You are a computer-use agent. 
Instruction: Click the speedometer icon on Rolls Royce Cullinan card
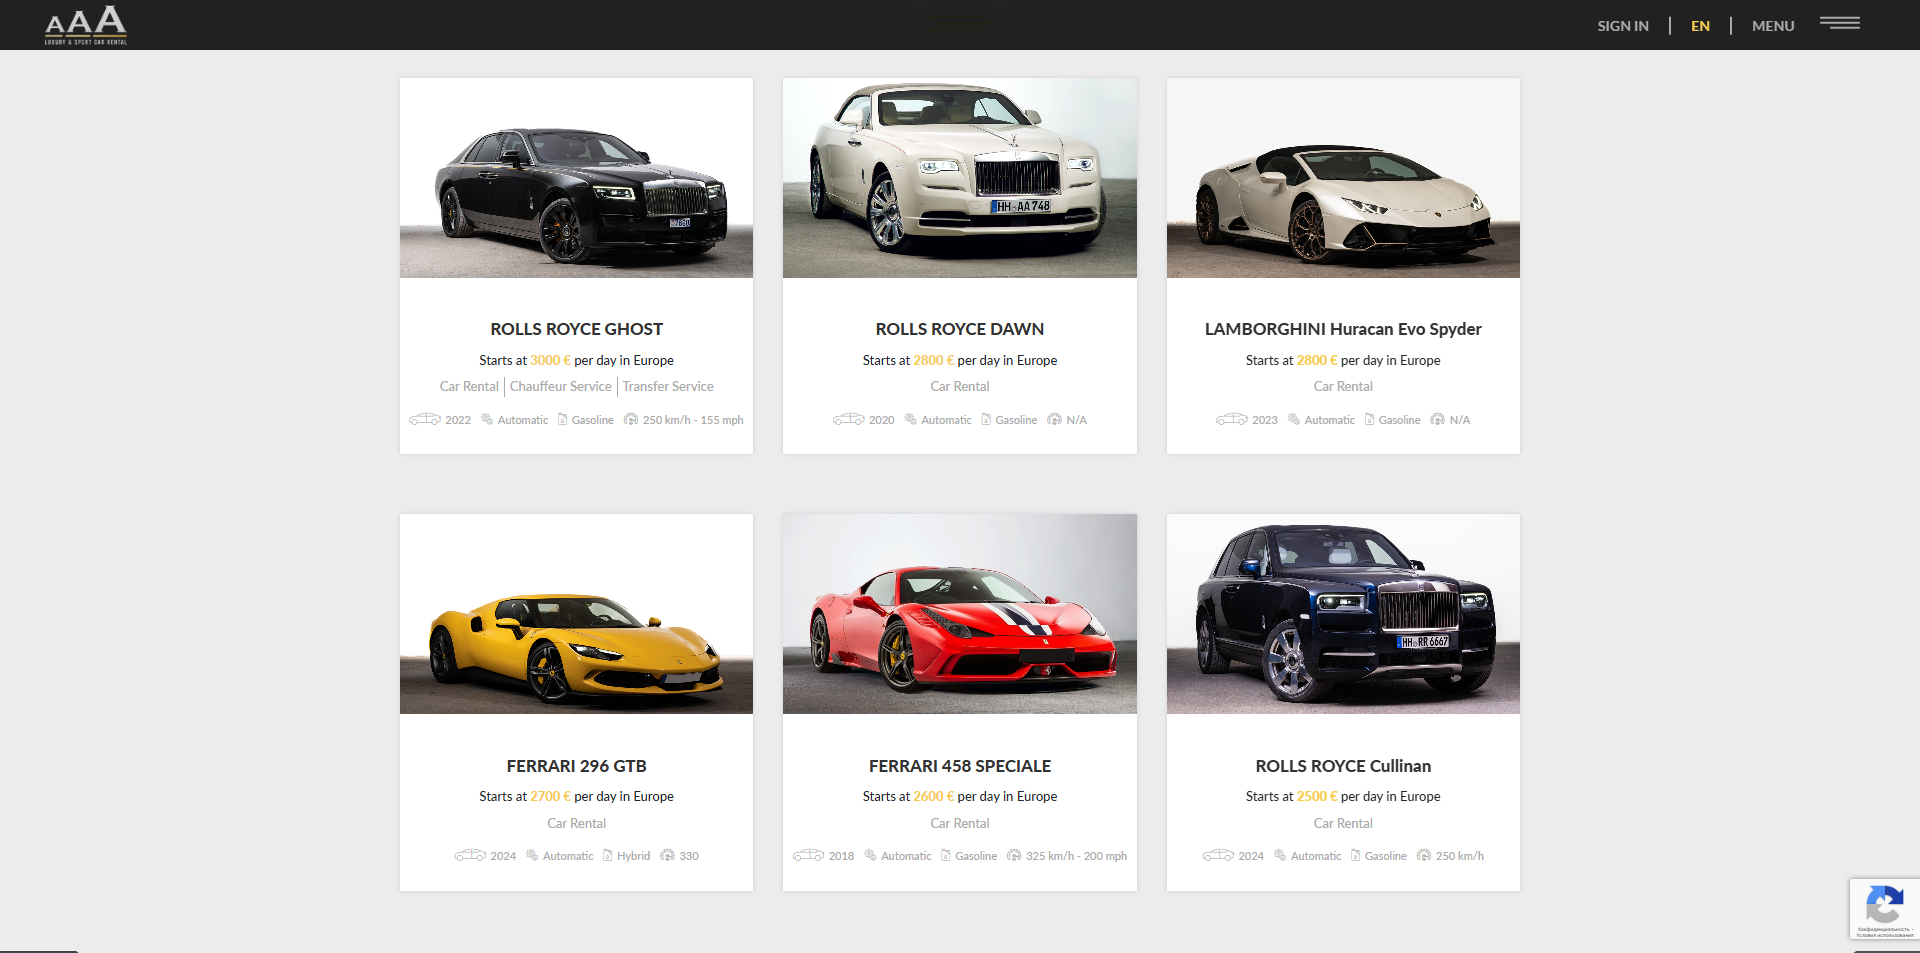pyautogui.click(x=1424, y=856)
